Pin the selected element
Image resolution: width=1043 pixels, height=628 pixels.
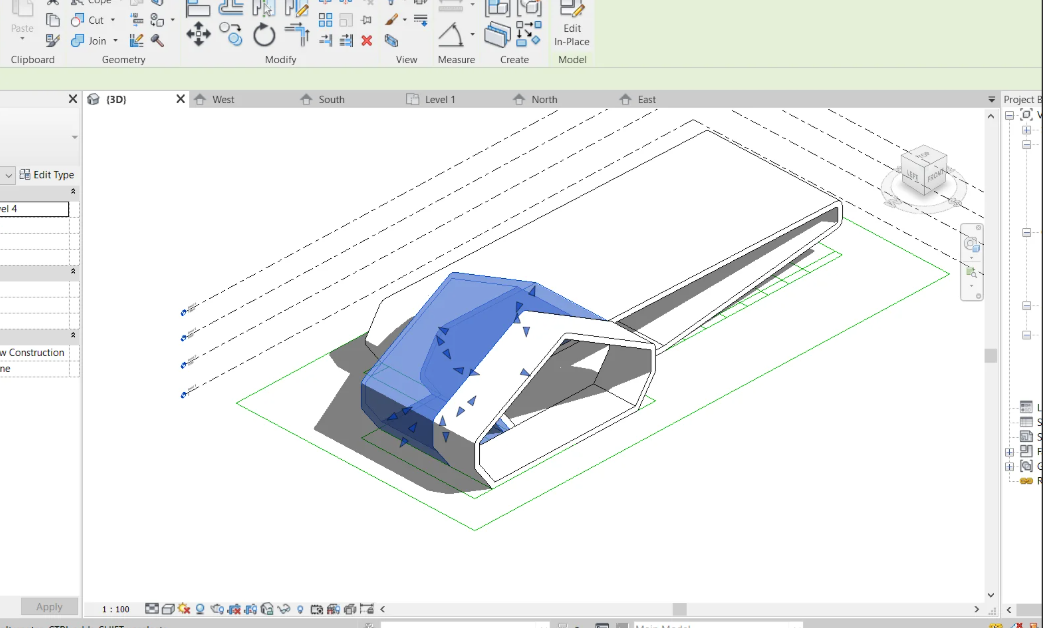(x=366, y=20)
